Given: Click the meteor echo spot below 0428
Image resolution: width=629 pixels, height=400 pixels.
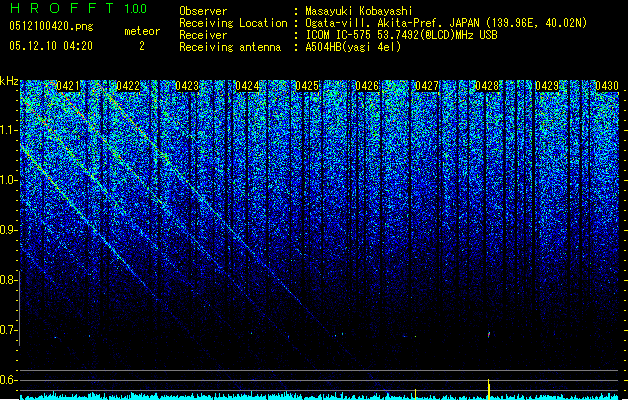Looking at the screenshot, I should tap(489, 334).
